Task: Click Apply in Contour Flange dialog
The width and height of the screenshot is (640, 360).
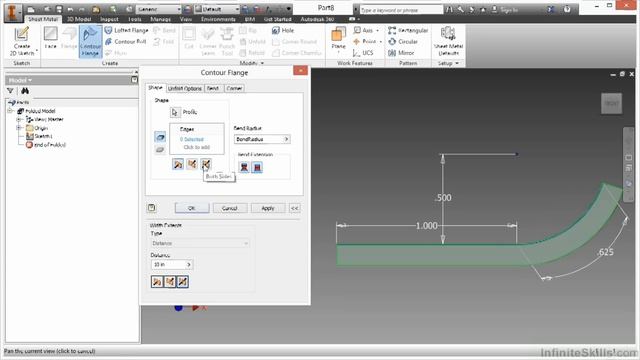Action: tap(268, 208)
